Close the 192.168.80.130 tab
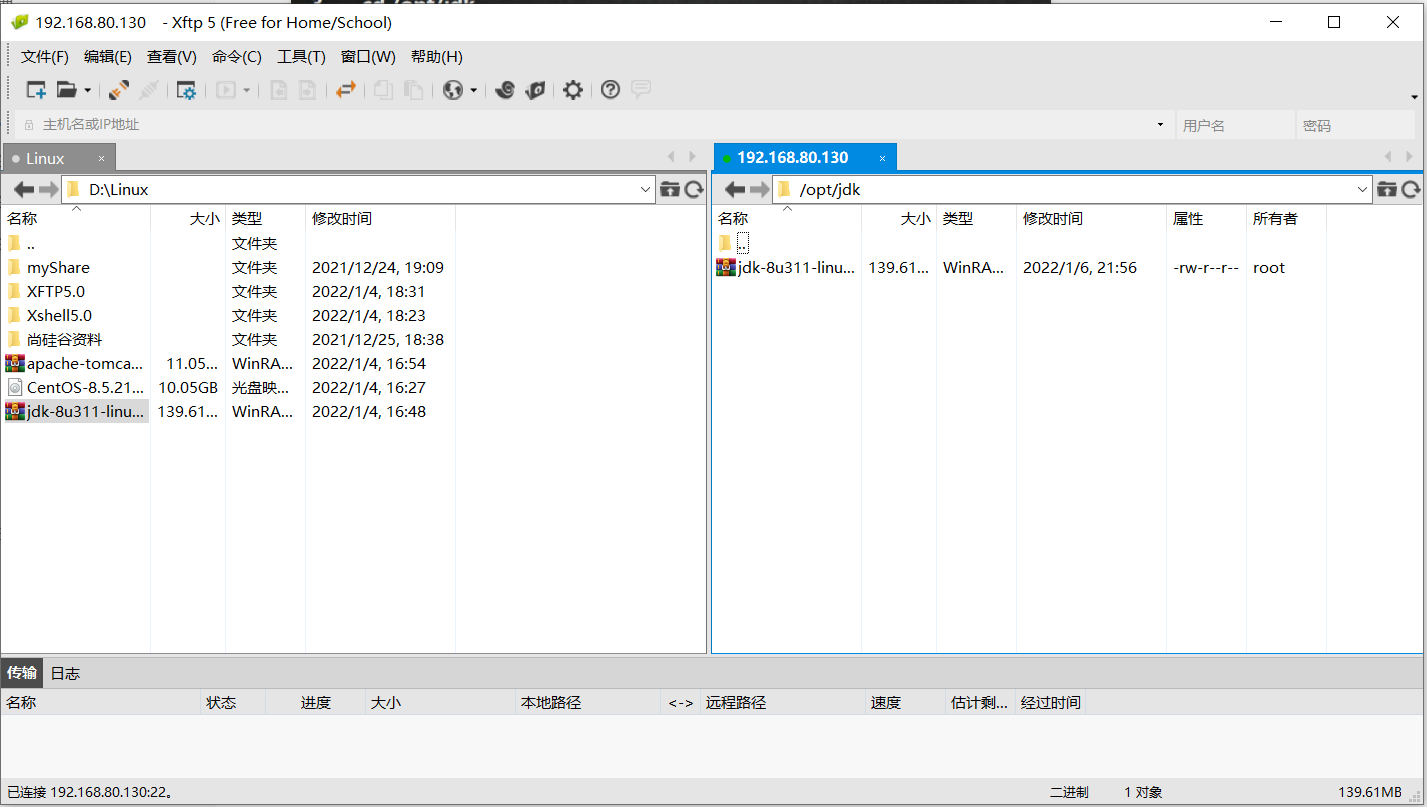 882,158
